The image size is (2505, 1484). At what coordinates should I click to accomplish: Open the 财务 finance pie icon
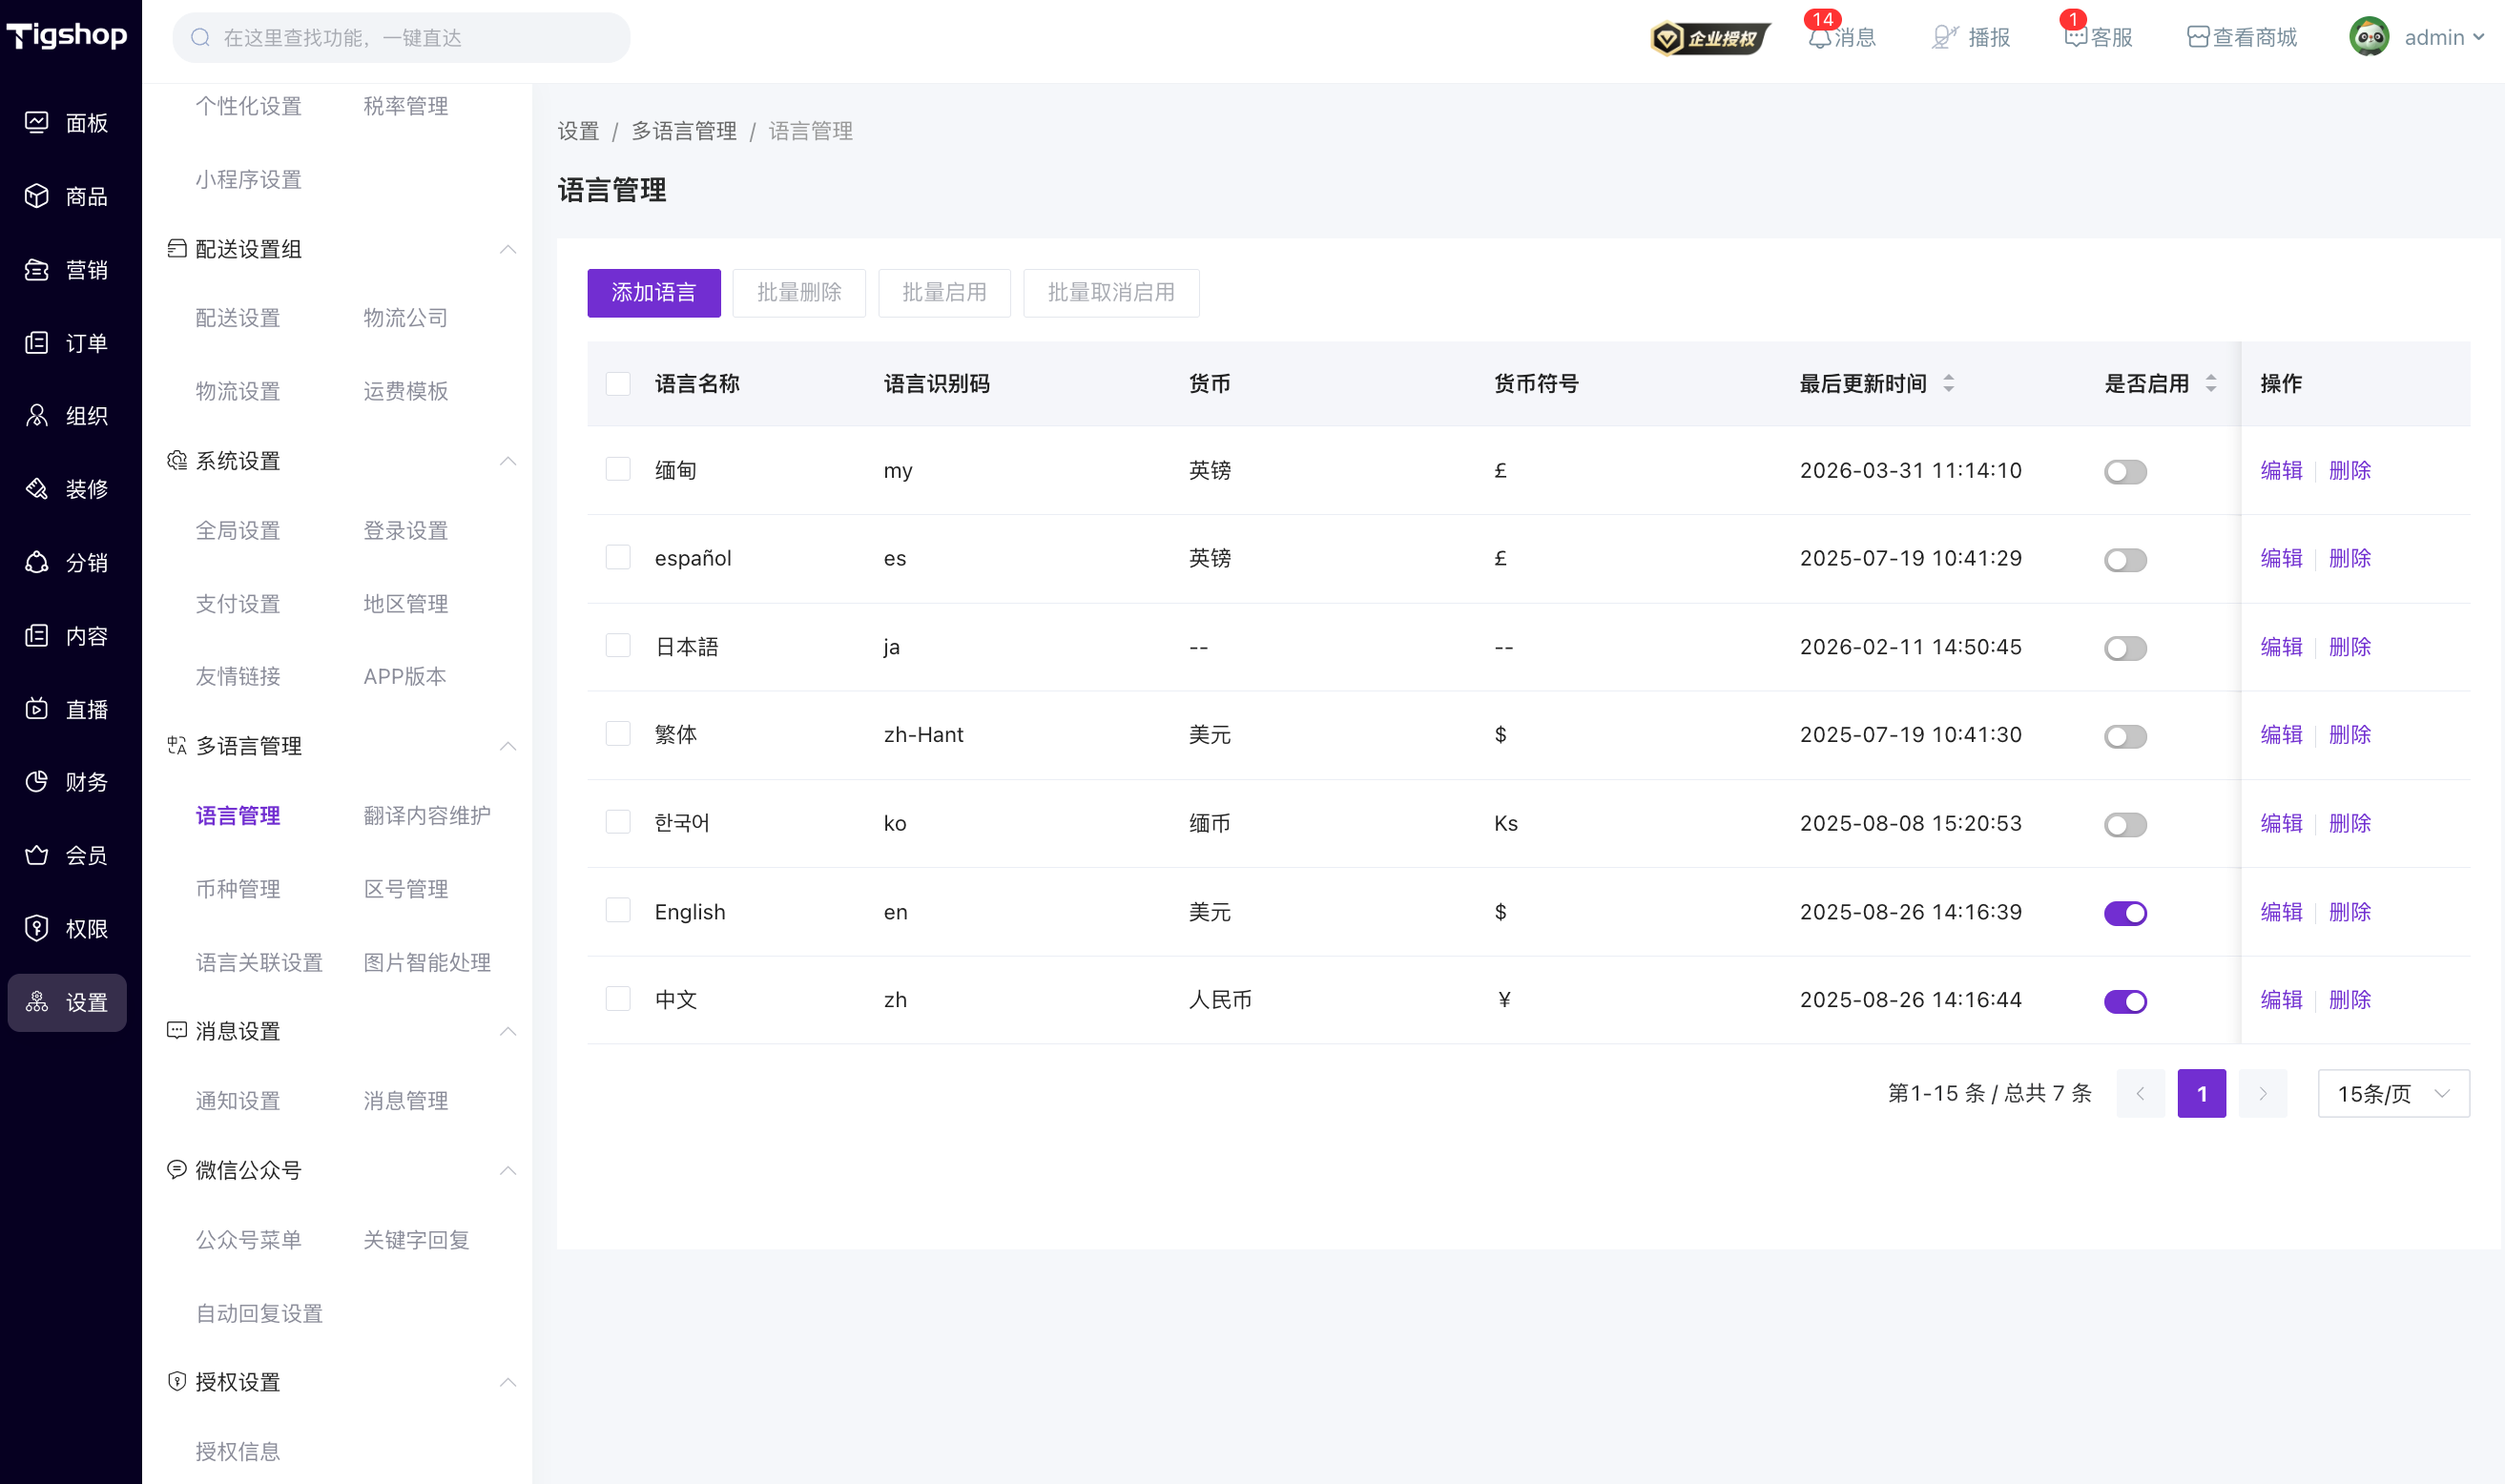point(37,782)
